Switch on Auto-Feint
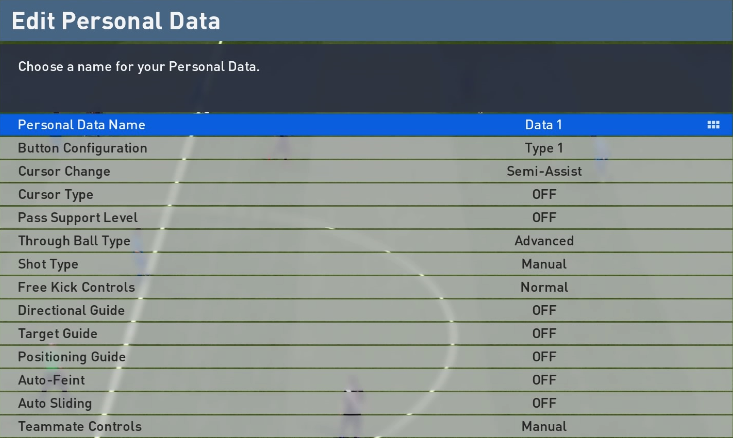 (x=544, y=380)
